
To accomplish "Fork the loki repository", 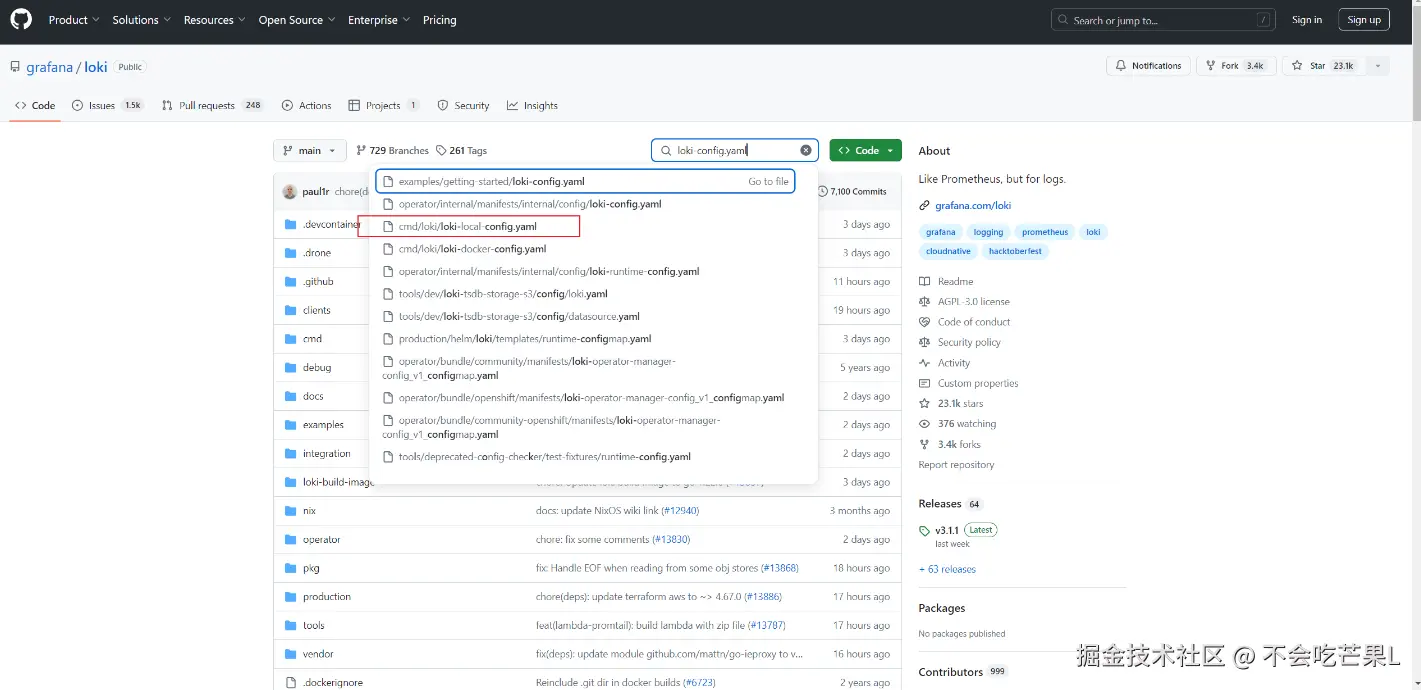I will [1234, 66].
